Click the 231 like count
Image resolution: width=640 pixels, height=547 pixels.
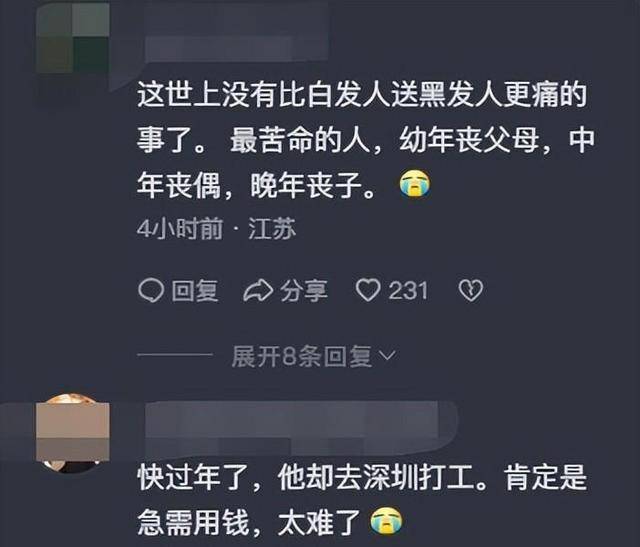point(407,291)
